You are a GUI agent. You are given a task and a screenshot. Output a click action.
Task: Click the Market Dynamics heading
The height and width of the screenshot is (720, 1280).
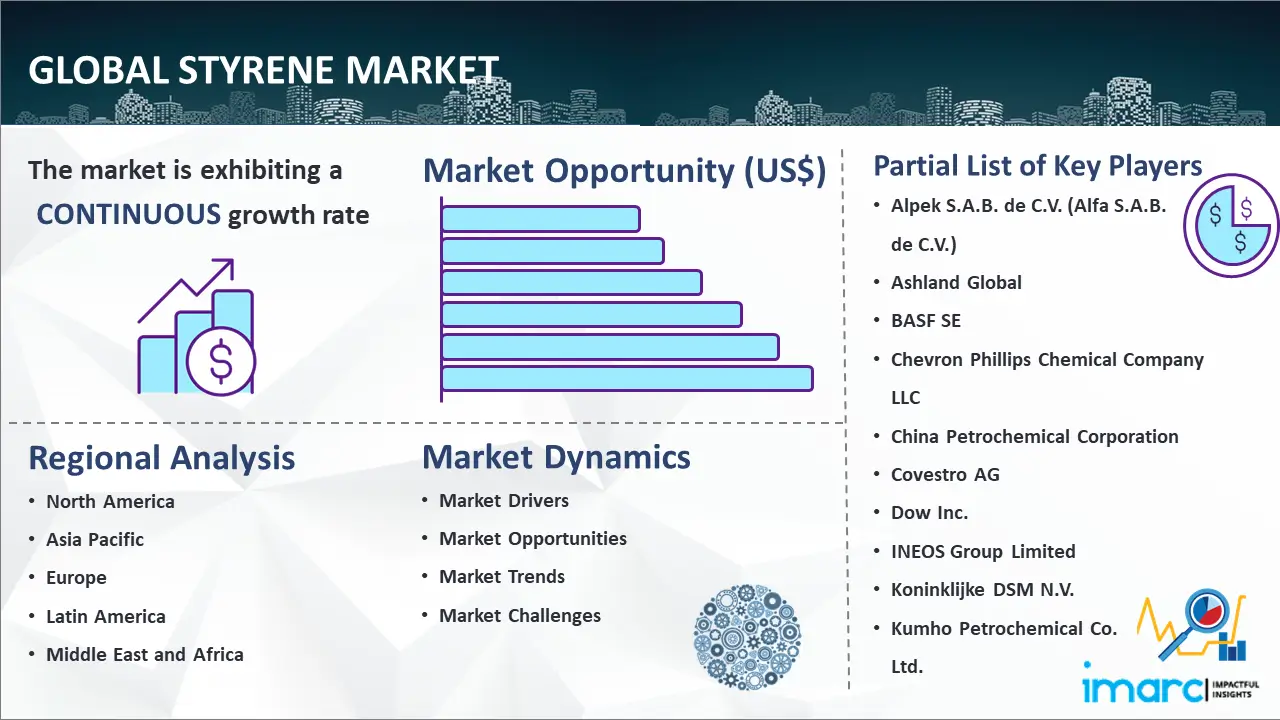click(x=556, y=457)
